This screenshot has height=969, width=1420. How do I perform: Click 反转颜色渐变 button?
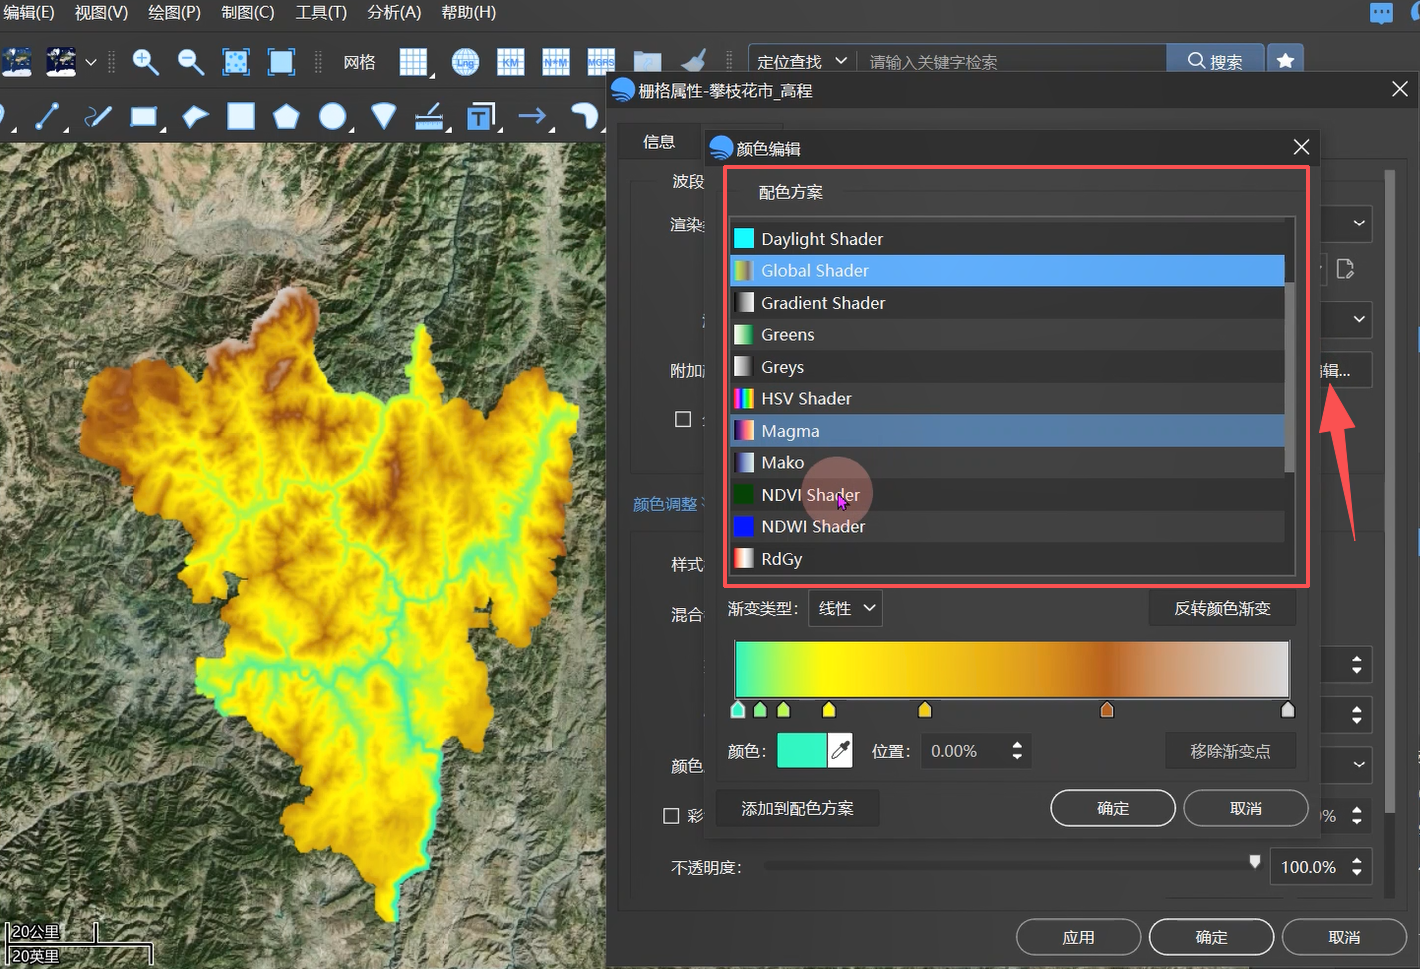1222,608
